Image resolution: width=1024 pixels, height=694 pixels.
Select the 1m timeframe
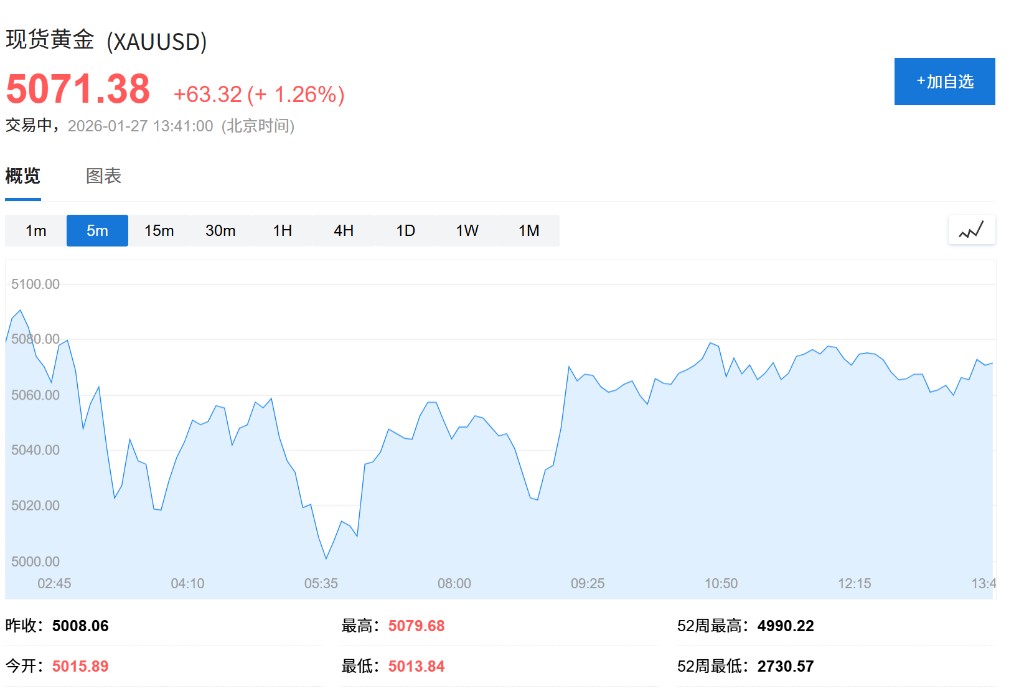[36, 231]
